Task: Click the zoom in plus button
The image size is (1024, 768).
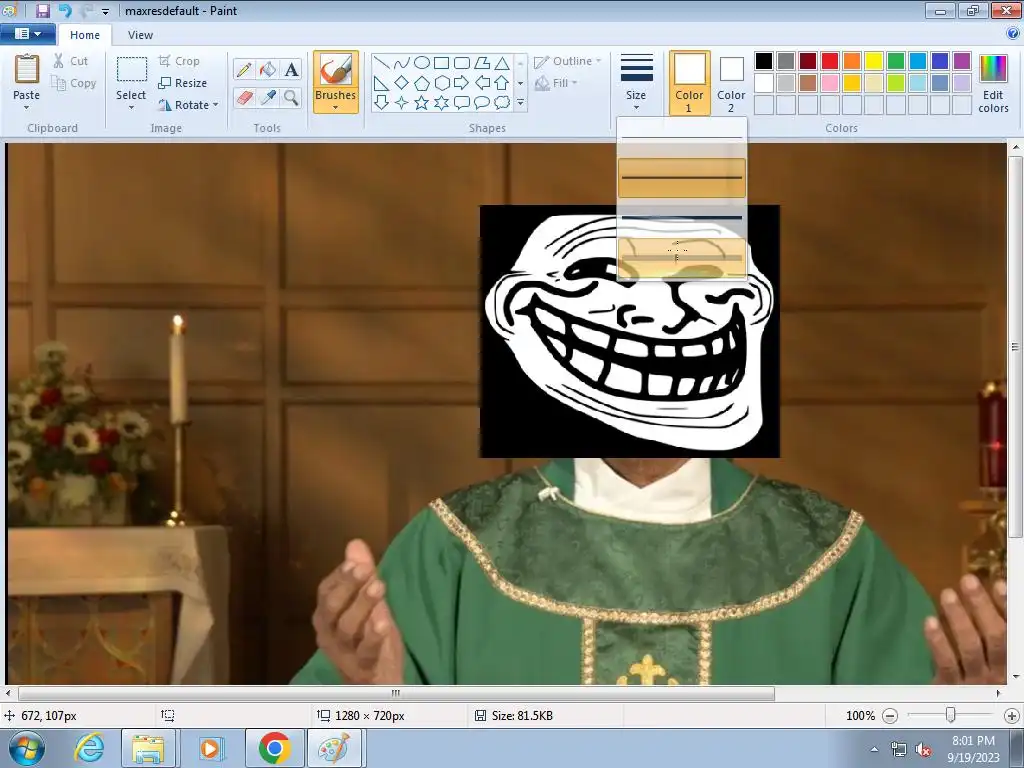Action: [x=1012, y=716]
